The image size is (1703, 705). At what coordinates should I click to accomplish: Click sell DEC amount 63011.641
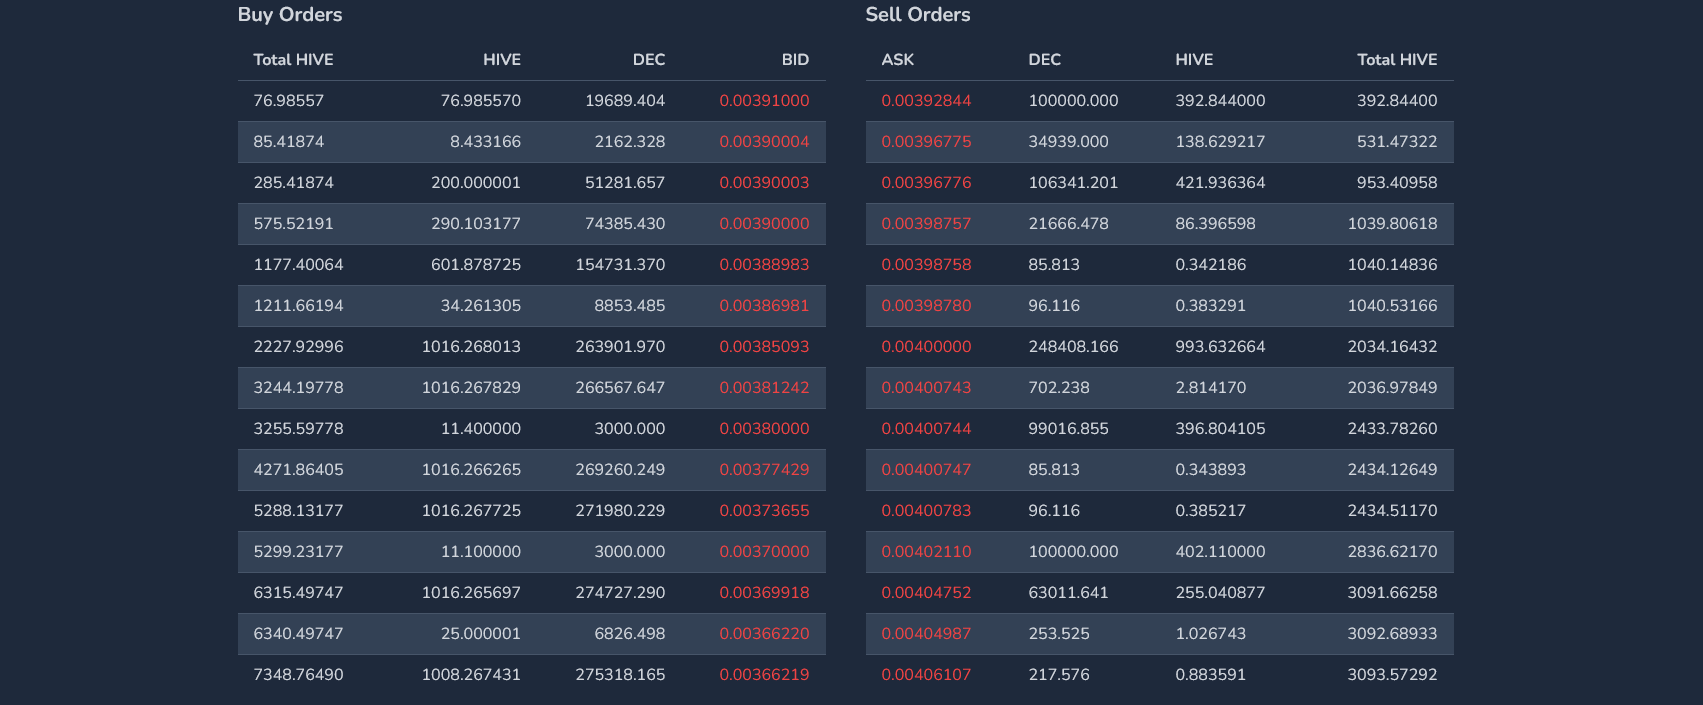(x=1069, y=593)
